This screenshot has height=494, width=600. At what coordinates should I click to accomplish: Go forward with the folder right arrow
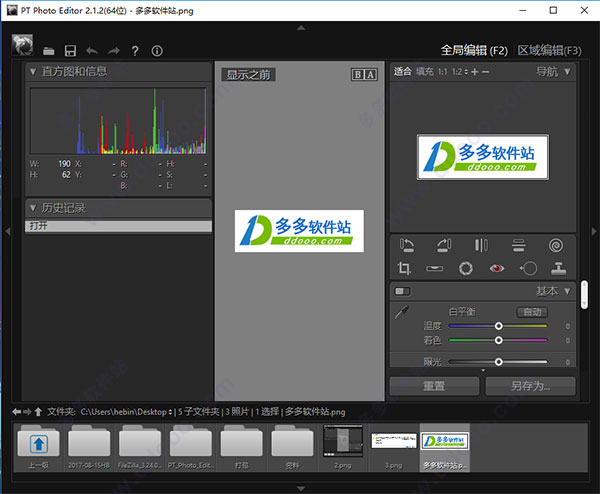(27, 412)
